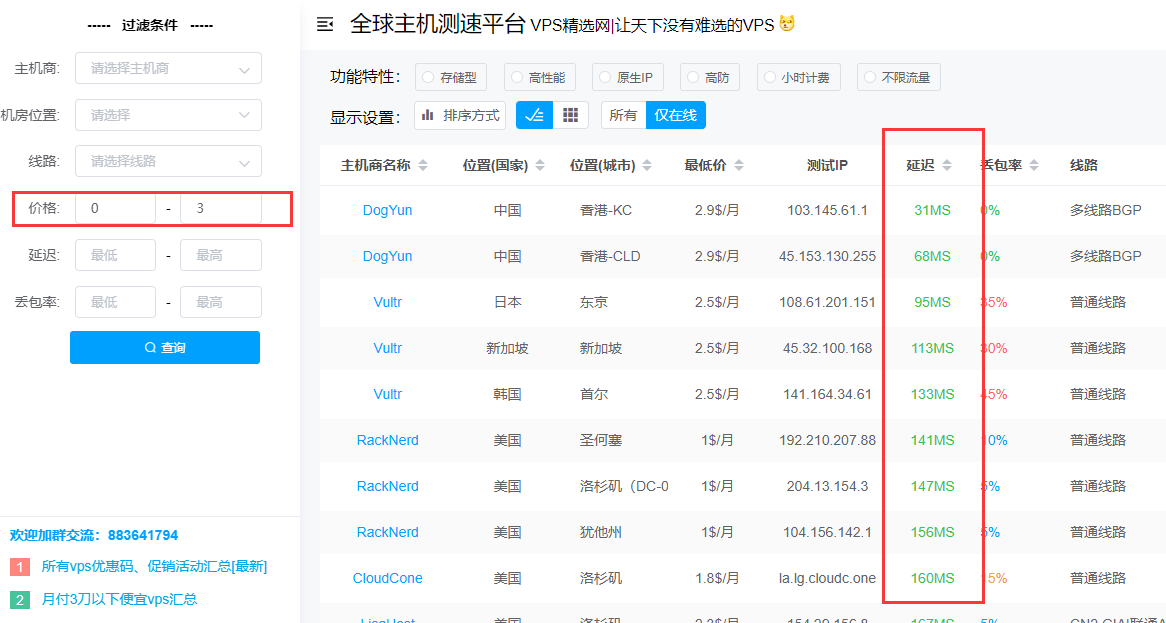The height and width of the screenshot is (623, 1166).
Task: Sort by 主机商名称 column arrows
Action: coord(423,166)
